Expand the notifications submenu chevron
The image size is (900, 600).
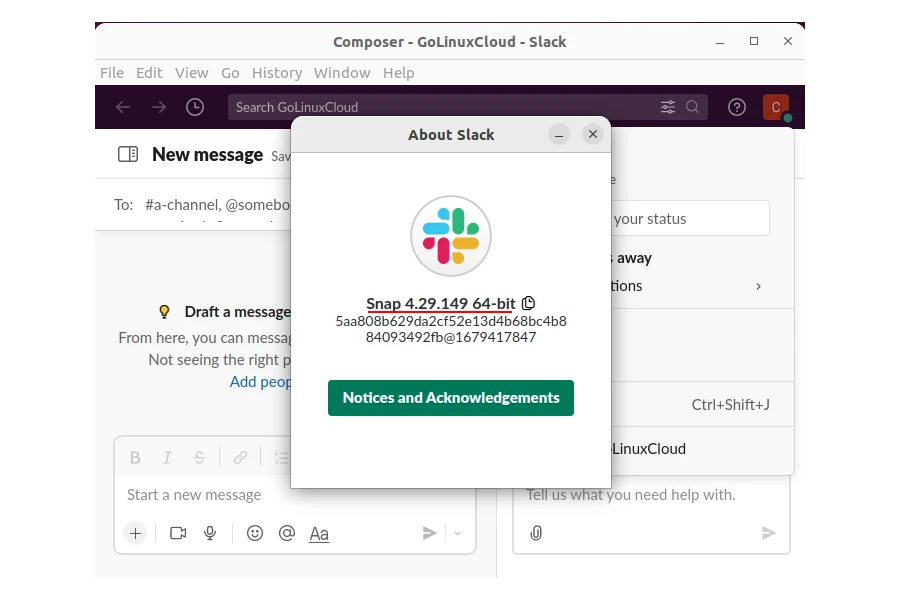(758, 286)
